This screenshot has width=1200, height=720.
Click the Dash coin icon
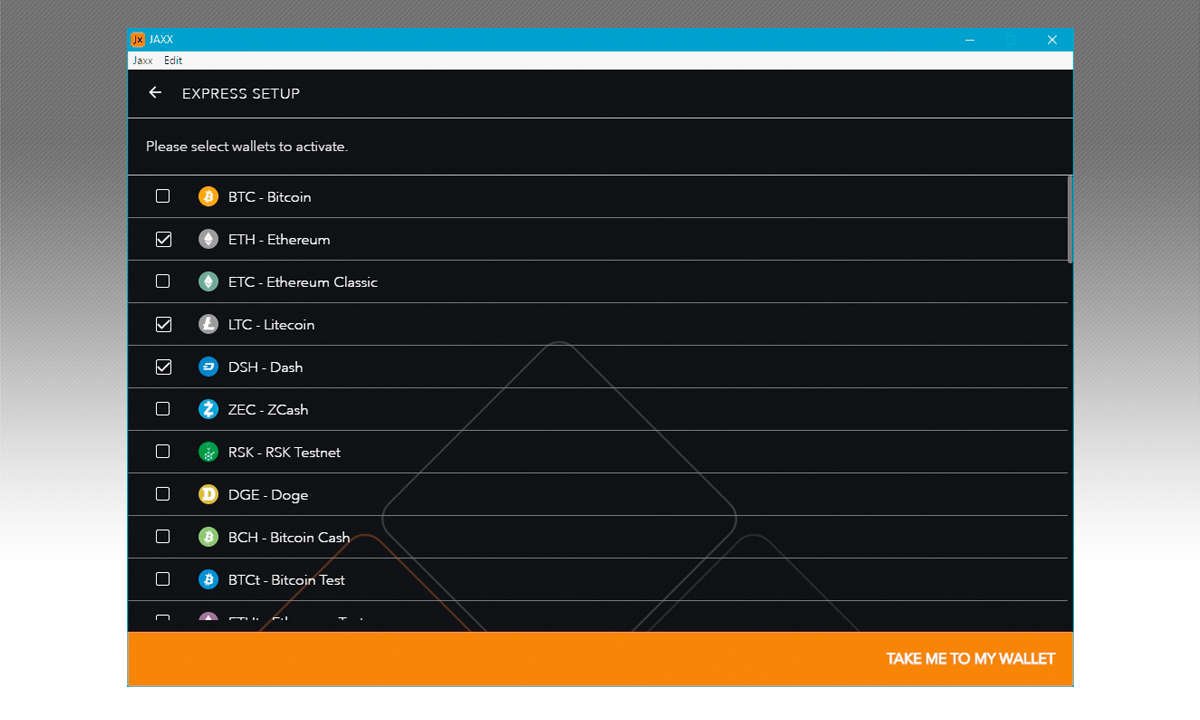click(208, 367)
